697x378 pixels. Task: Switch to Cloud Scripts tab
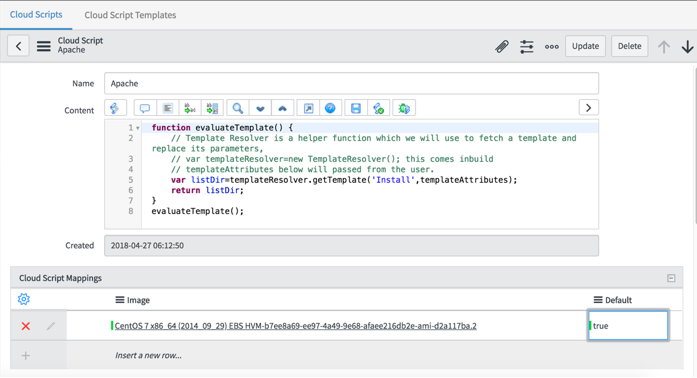click(36, 15)
